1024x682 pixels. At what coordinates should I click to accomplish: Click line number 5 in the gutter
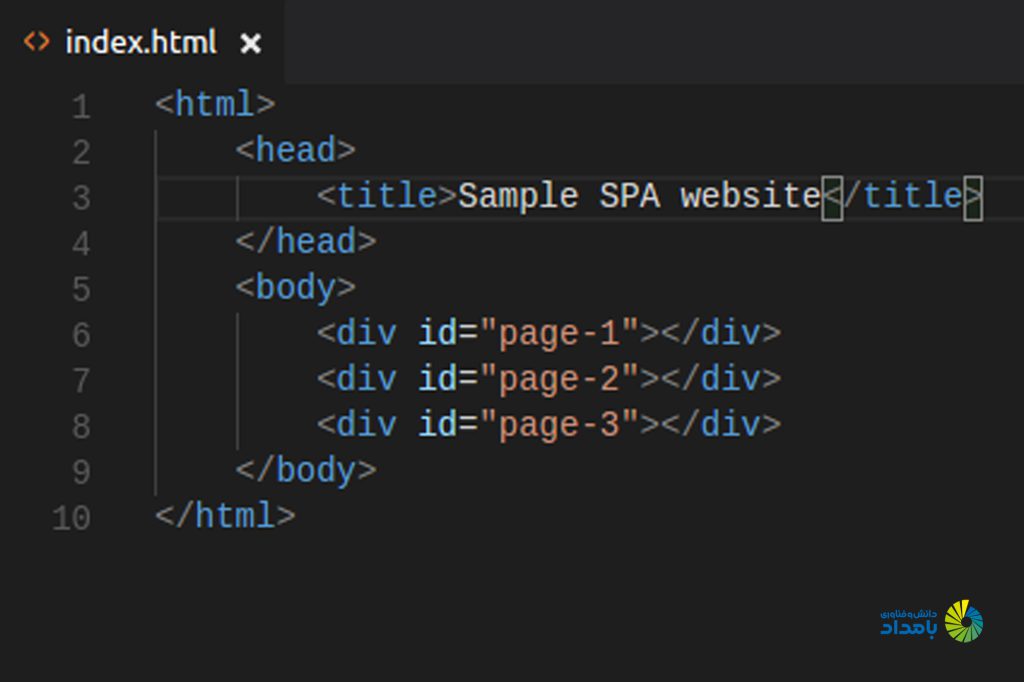point(81,289)
